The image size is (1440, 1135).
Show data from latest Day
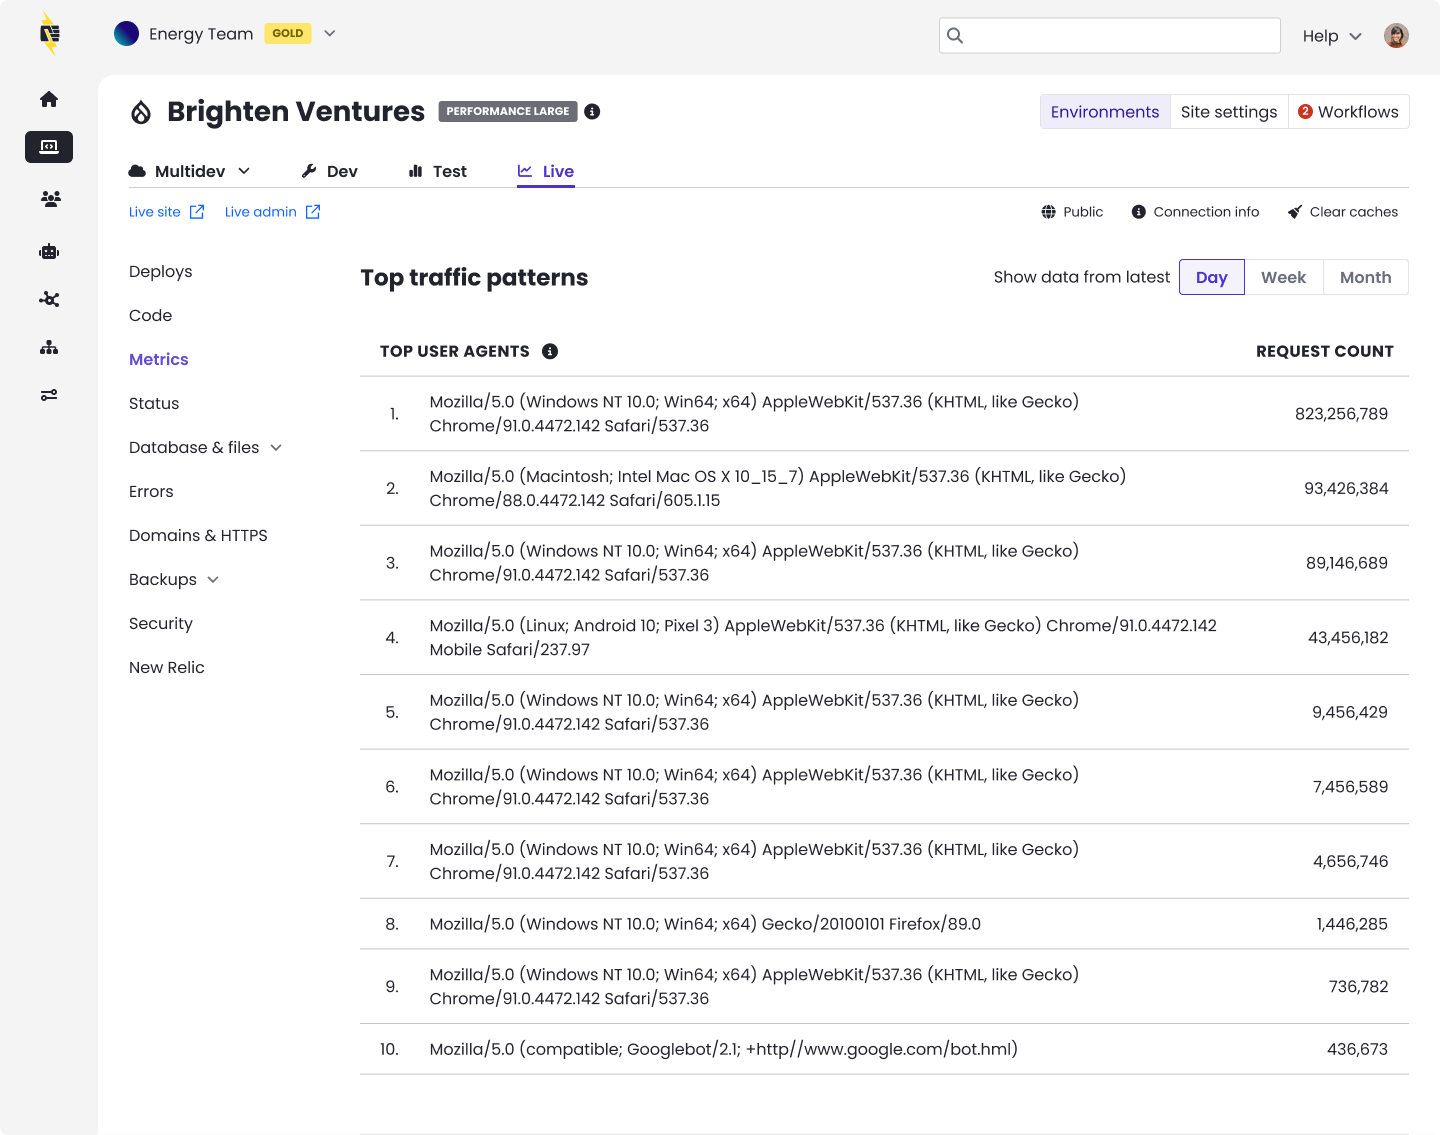click(x=1212, y=277)
